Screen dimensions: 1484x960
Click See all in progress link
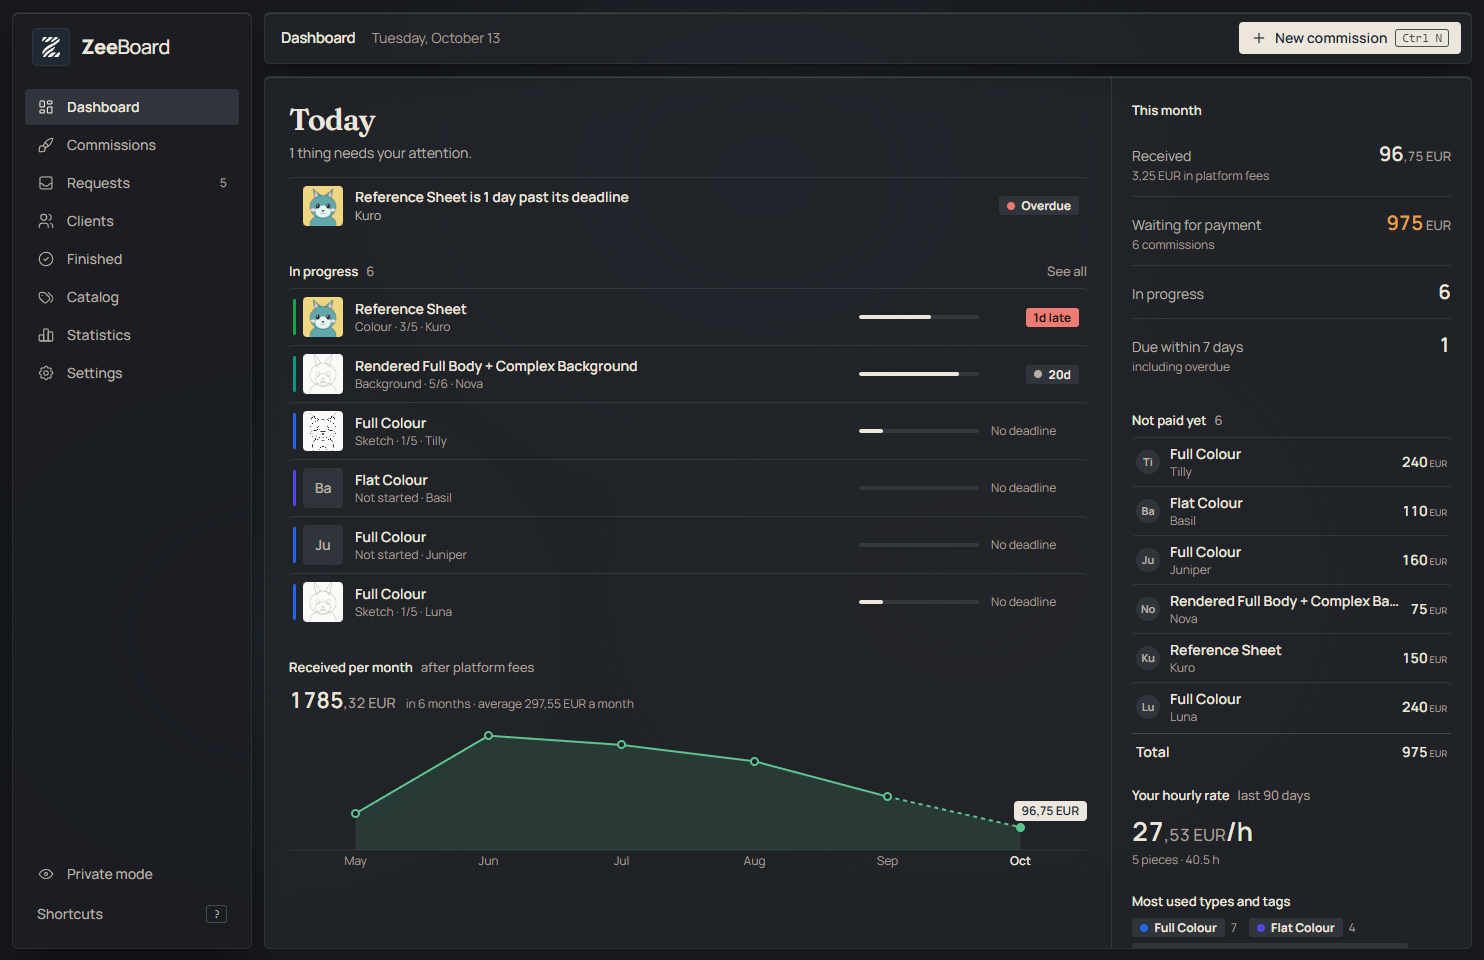coord(1066,271)
